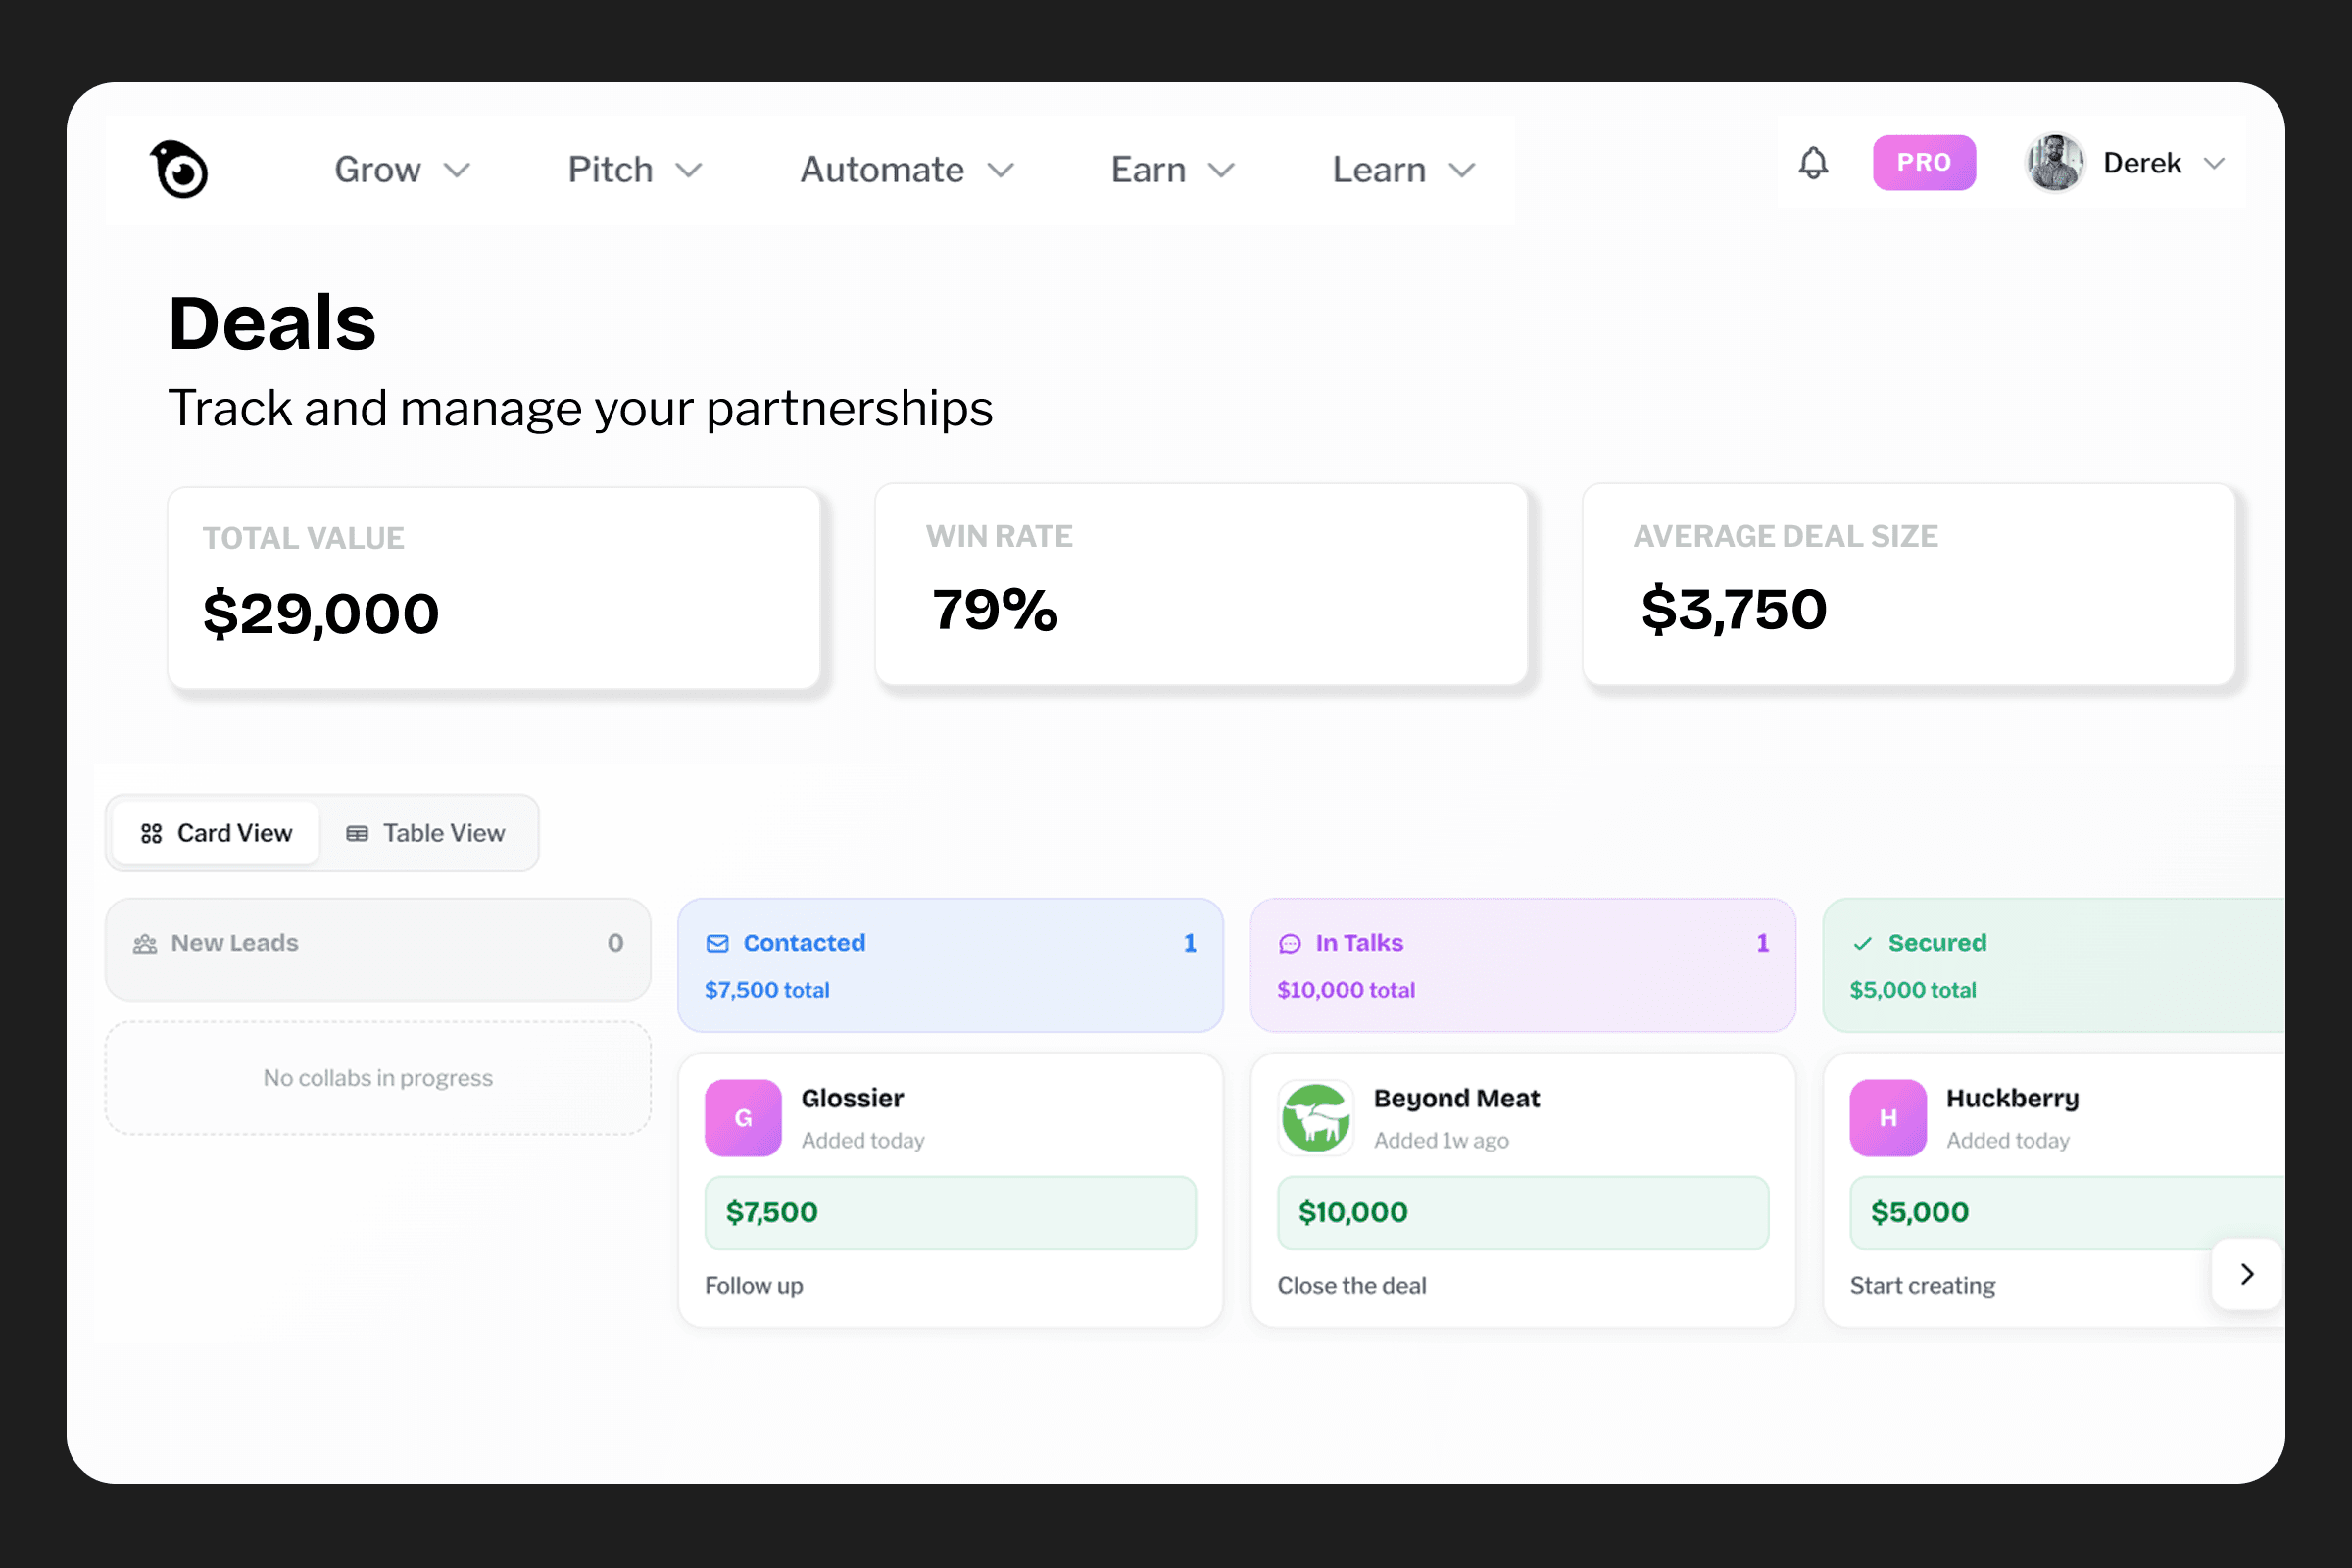Select Card View mode
This screenshot has height=1568, width=2352.
click(214, 832)
